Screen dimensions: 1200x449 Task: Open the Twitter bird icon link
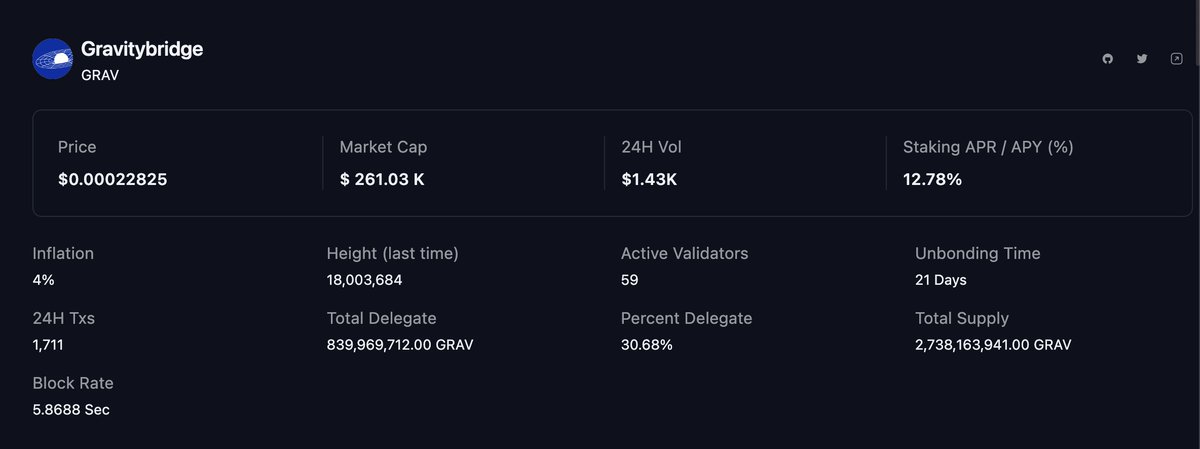pos(1142,59)
